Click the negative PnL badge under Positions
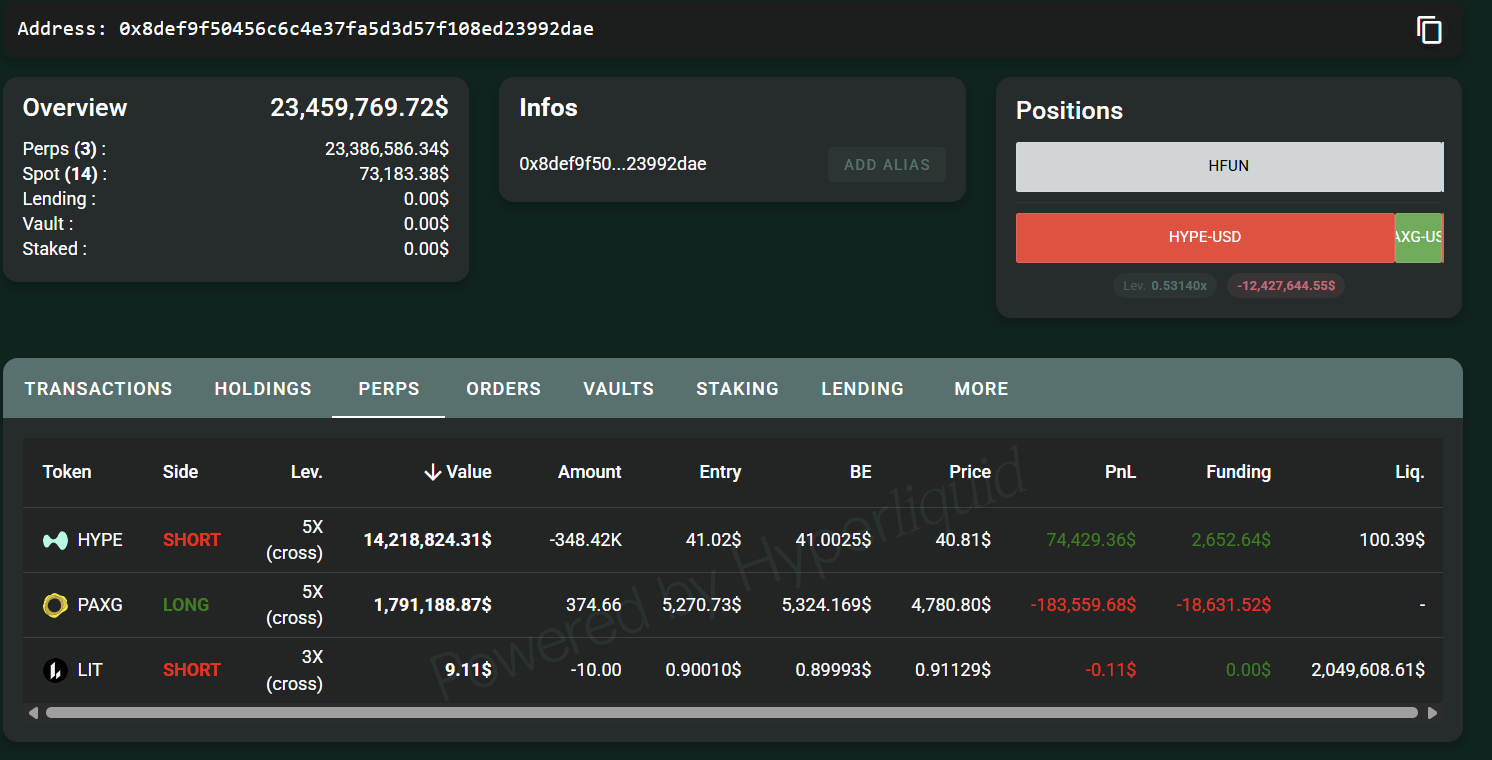This screenshot has width=1492, height=760. (1286, 285)
